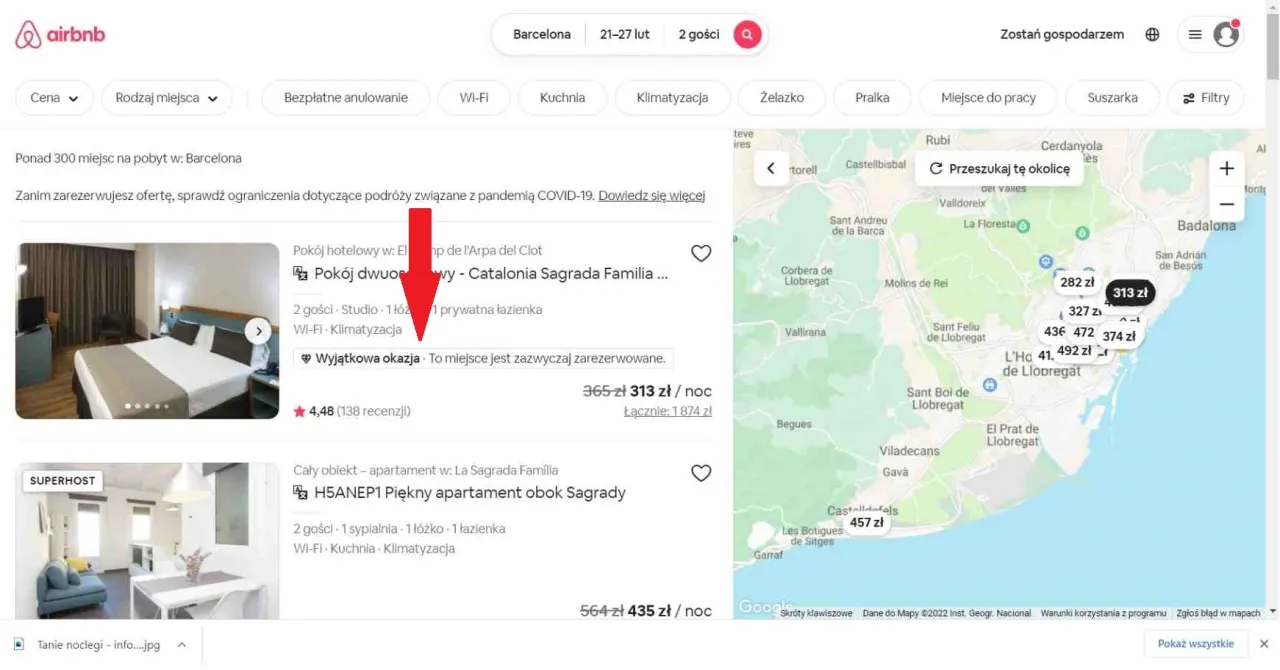Click the Dowiedz się więcej link
The image size is (1280, 670).
pos(652,195)
